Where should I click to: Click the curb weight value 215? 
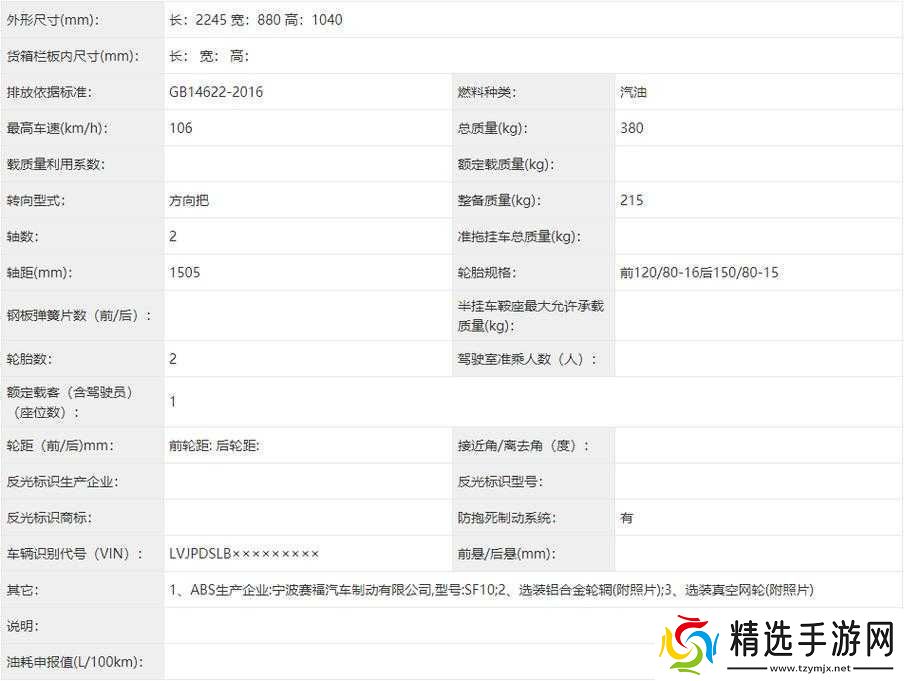632,200
